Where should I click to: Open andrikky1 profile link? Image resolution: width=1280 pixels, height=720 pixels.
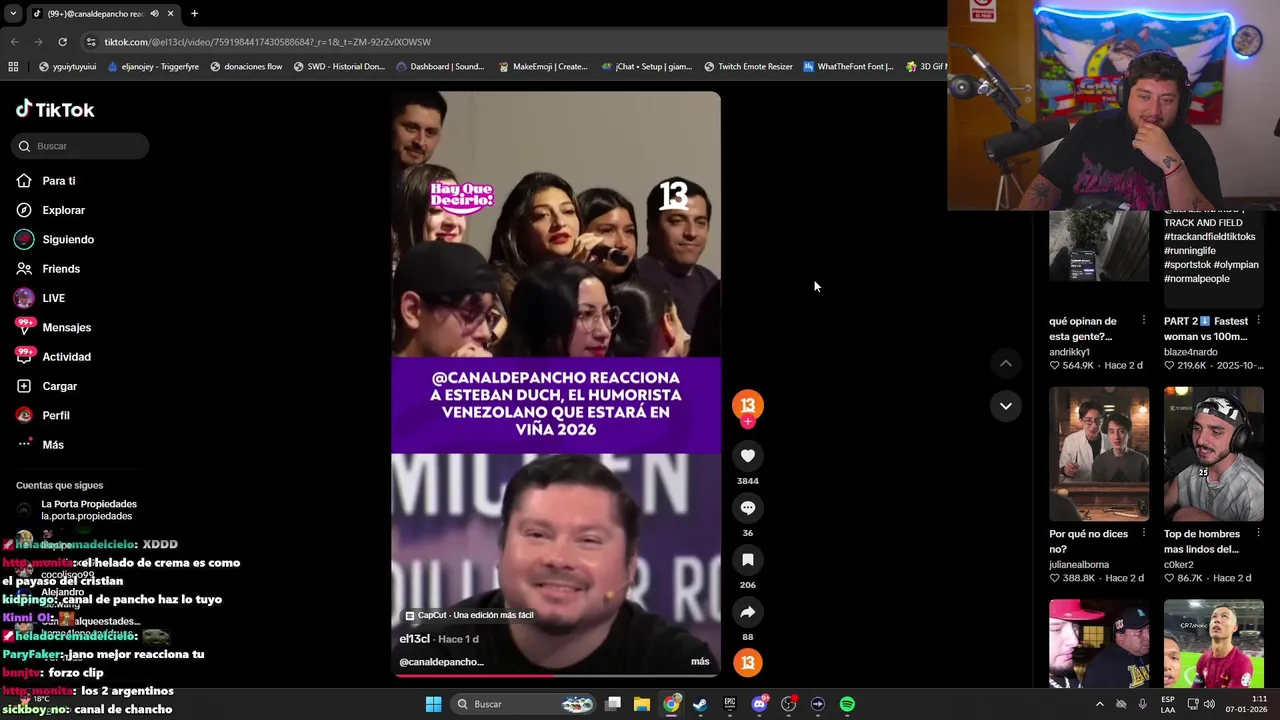pyautogui.click(x=1069, y=352)
